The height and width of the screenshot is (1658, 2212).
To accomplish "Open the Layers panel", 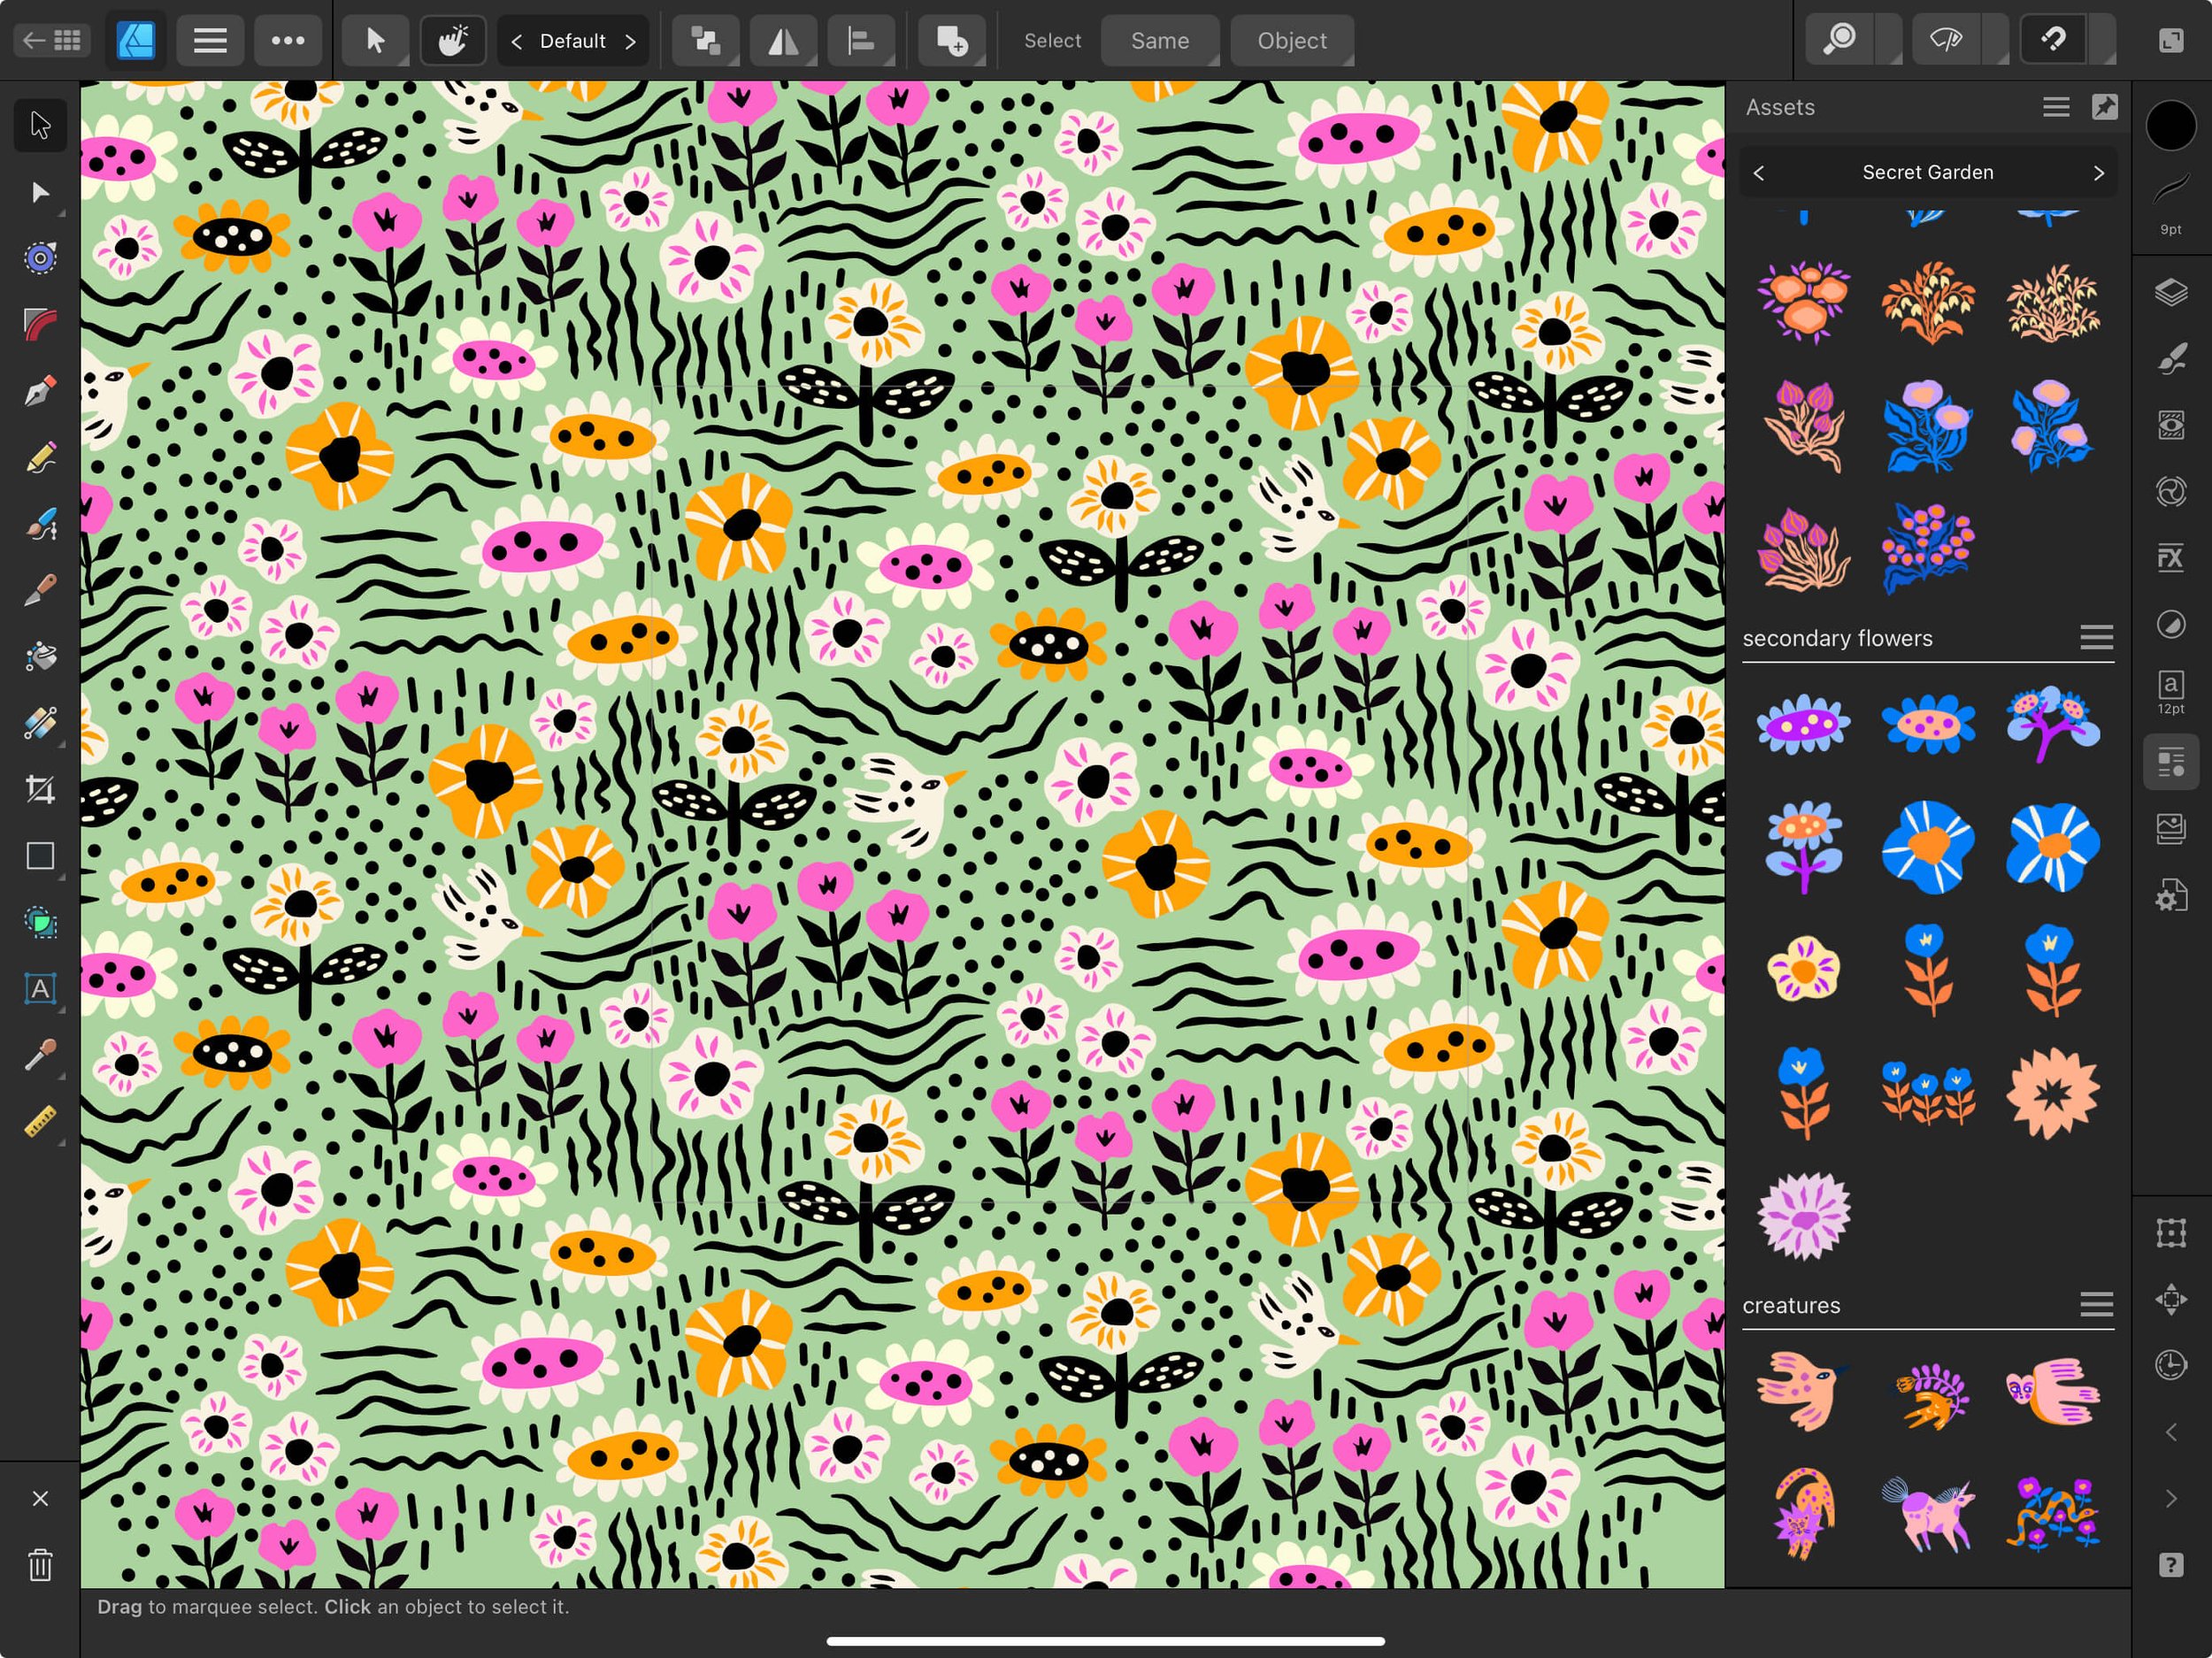I will tap(2171, 291).
